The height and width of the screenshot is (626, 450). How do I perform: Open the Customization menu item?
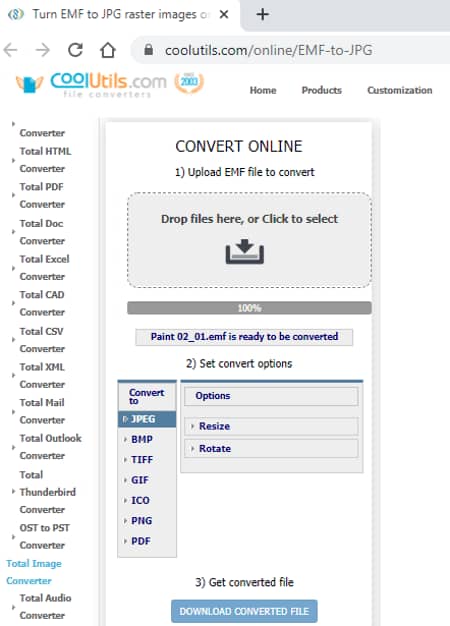coord(400,90)
